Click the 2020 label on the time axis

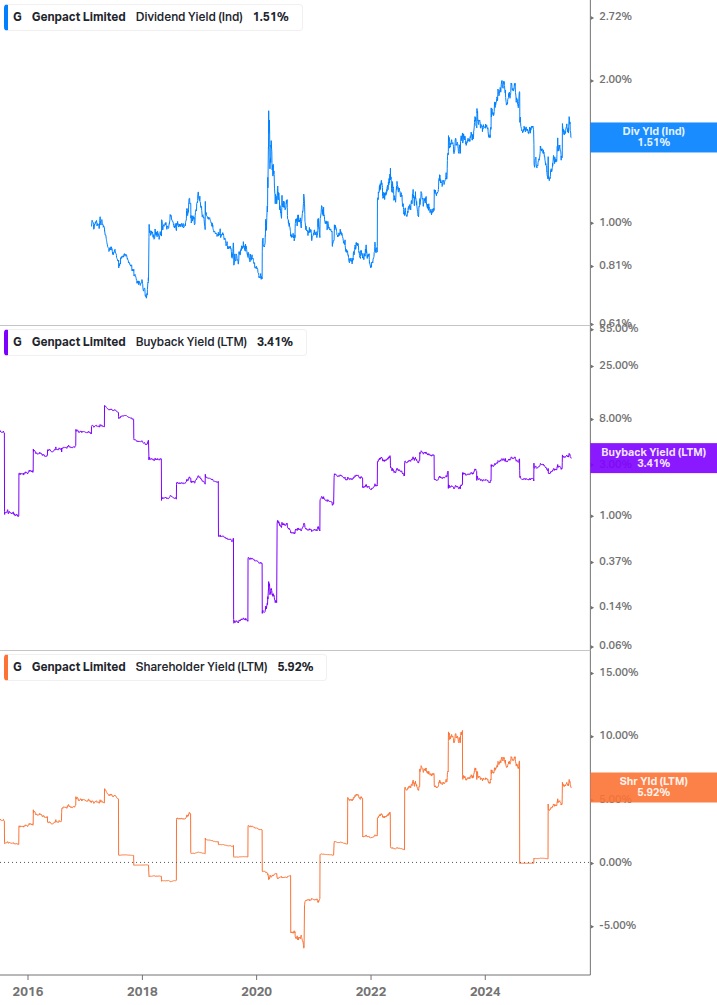coord(256,992)
